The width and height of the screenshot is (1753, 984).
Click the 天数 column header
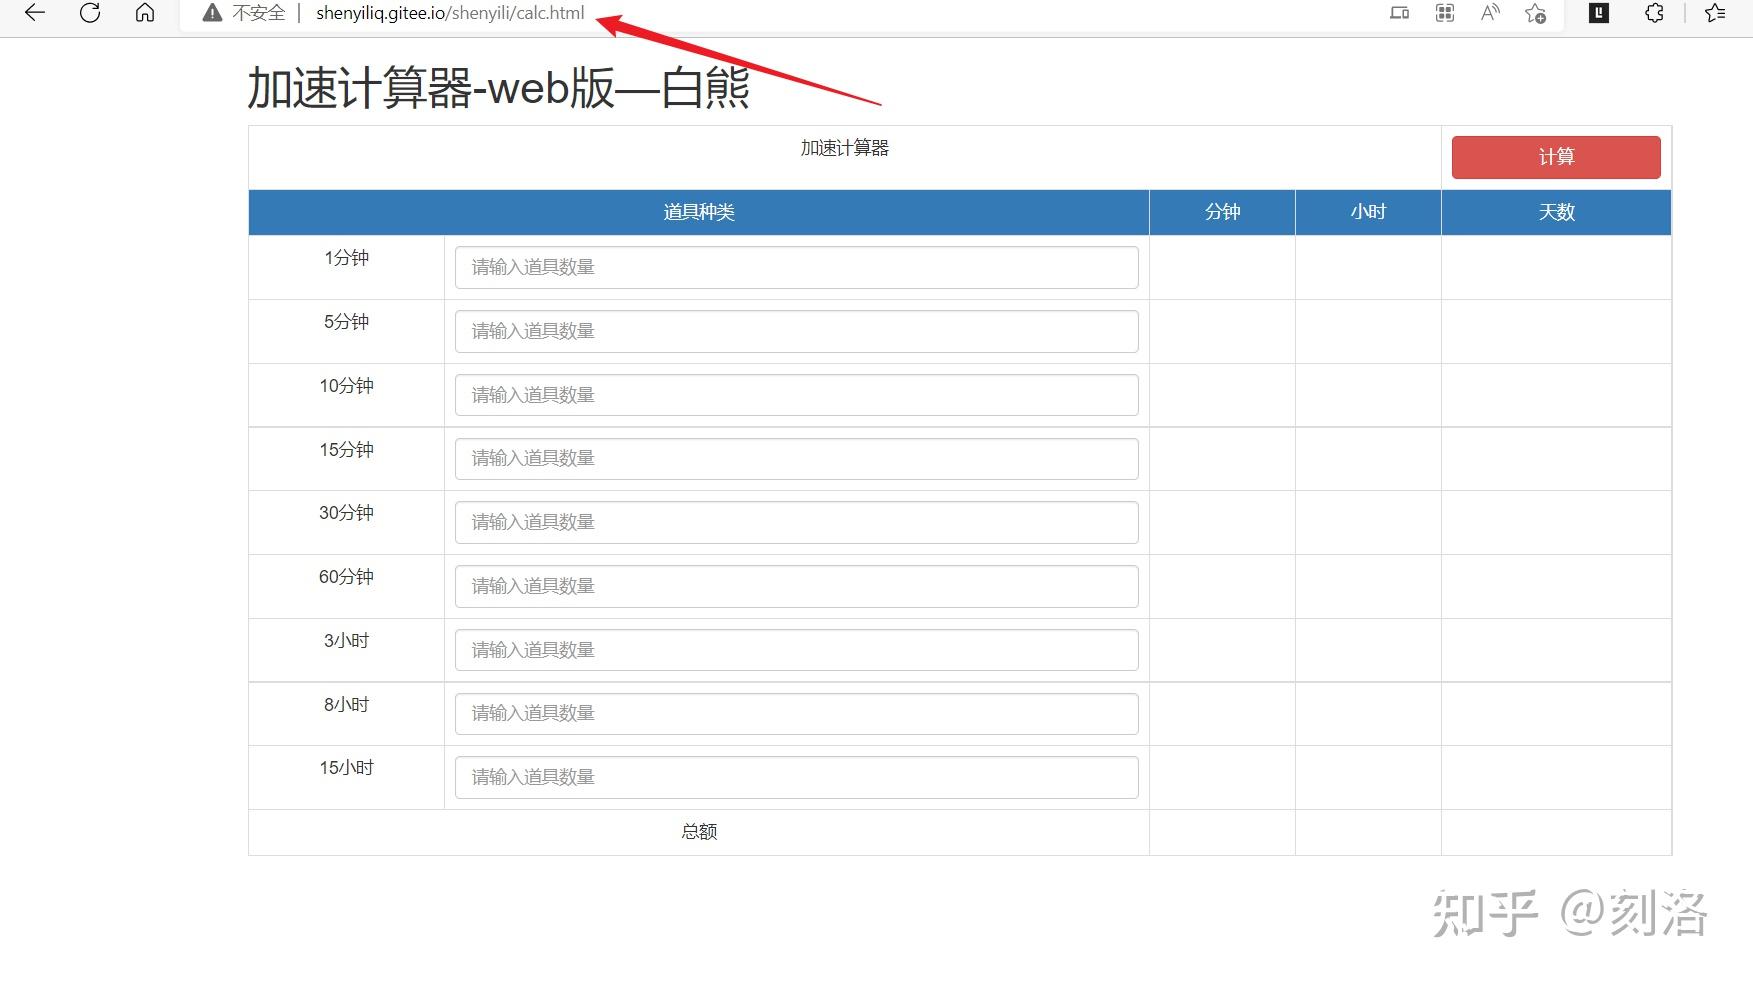coord(1556,212)
